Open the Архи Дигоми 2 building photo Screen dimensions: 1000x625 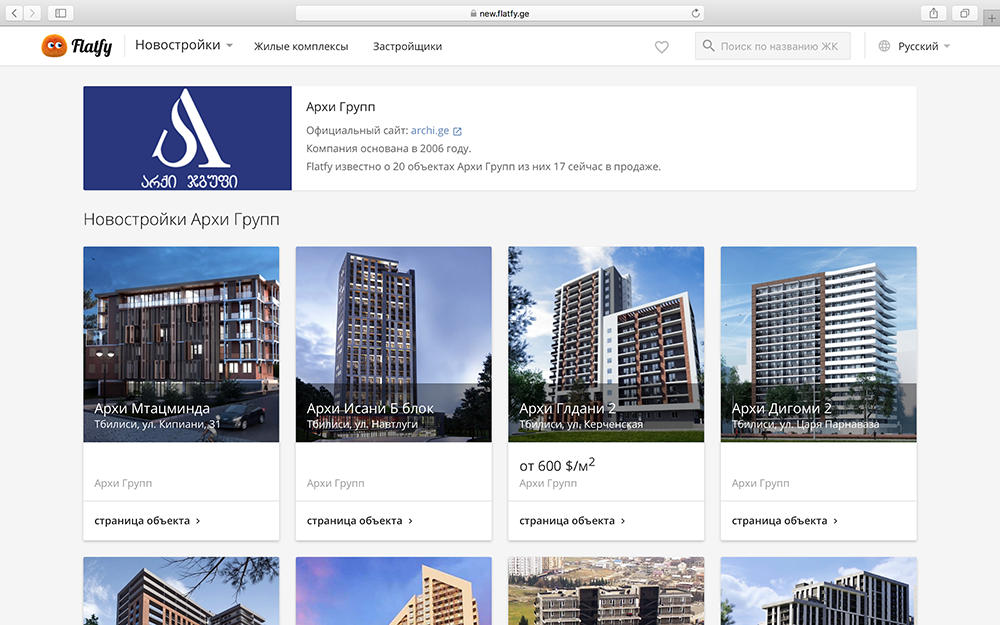click(818, 344)
